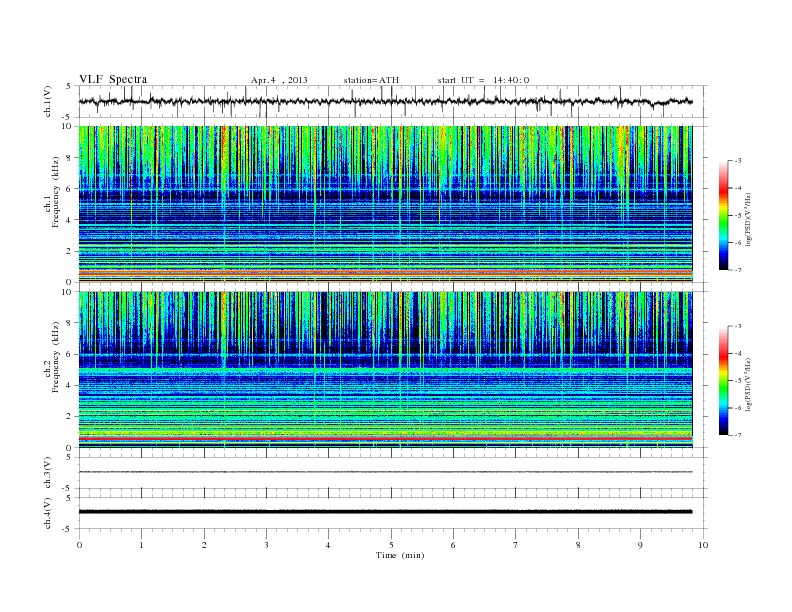
Task: Click the 'Apr.4 , 2013' date label
Action: click(279, 80)
